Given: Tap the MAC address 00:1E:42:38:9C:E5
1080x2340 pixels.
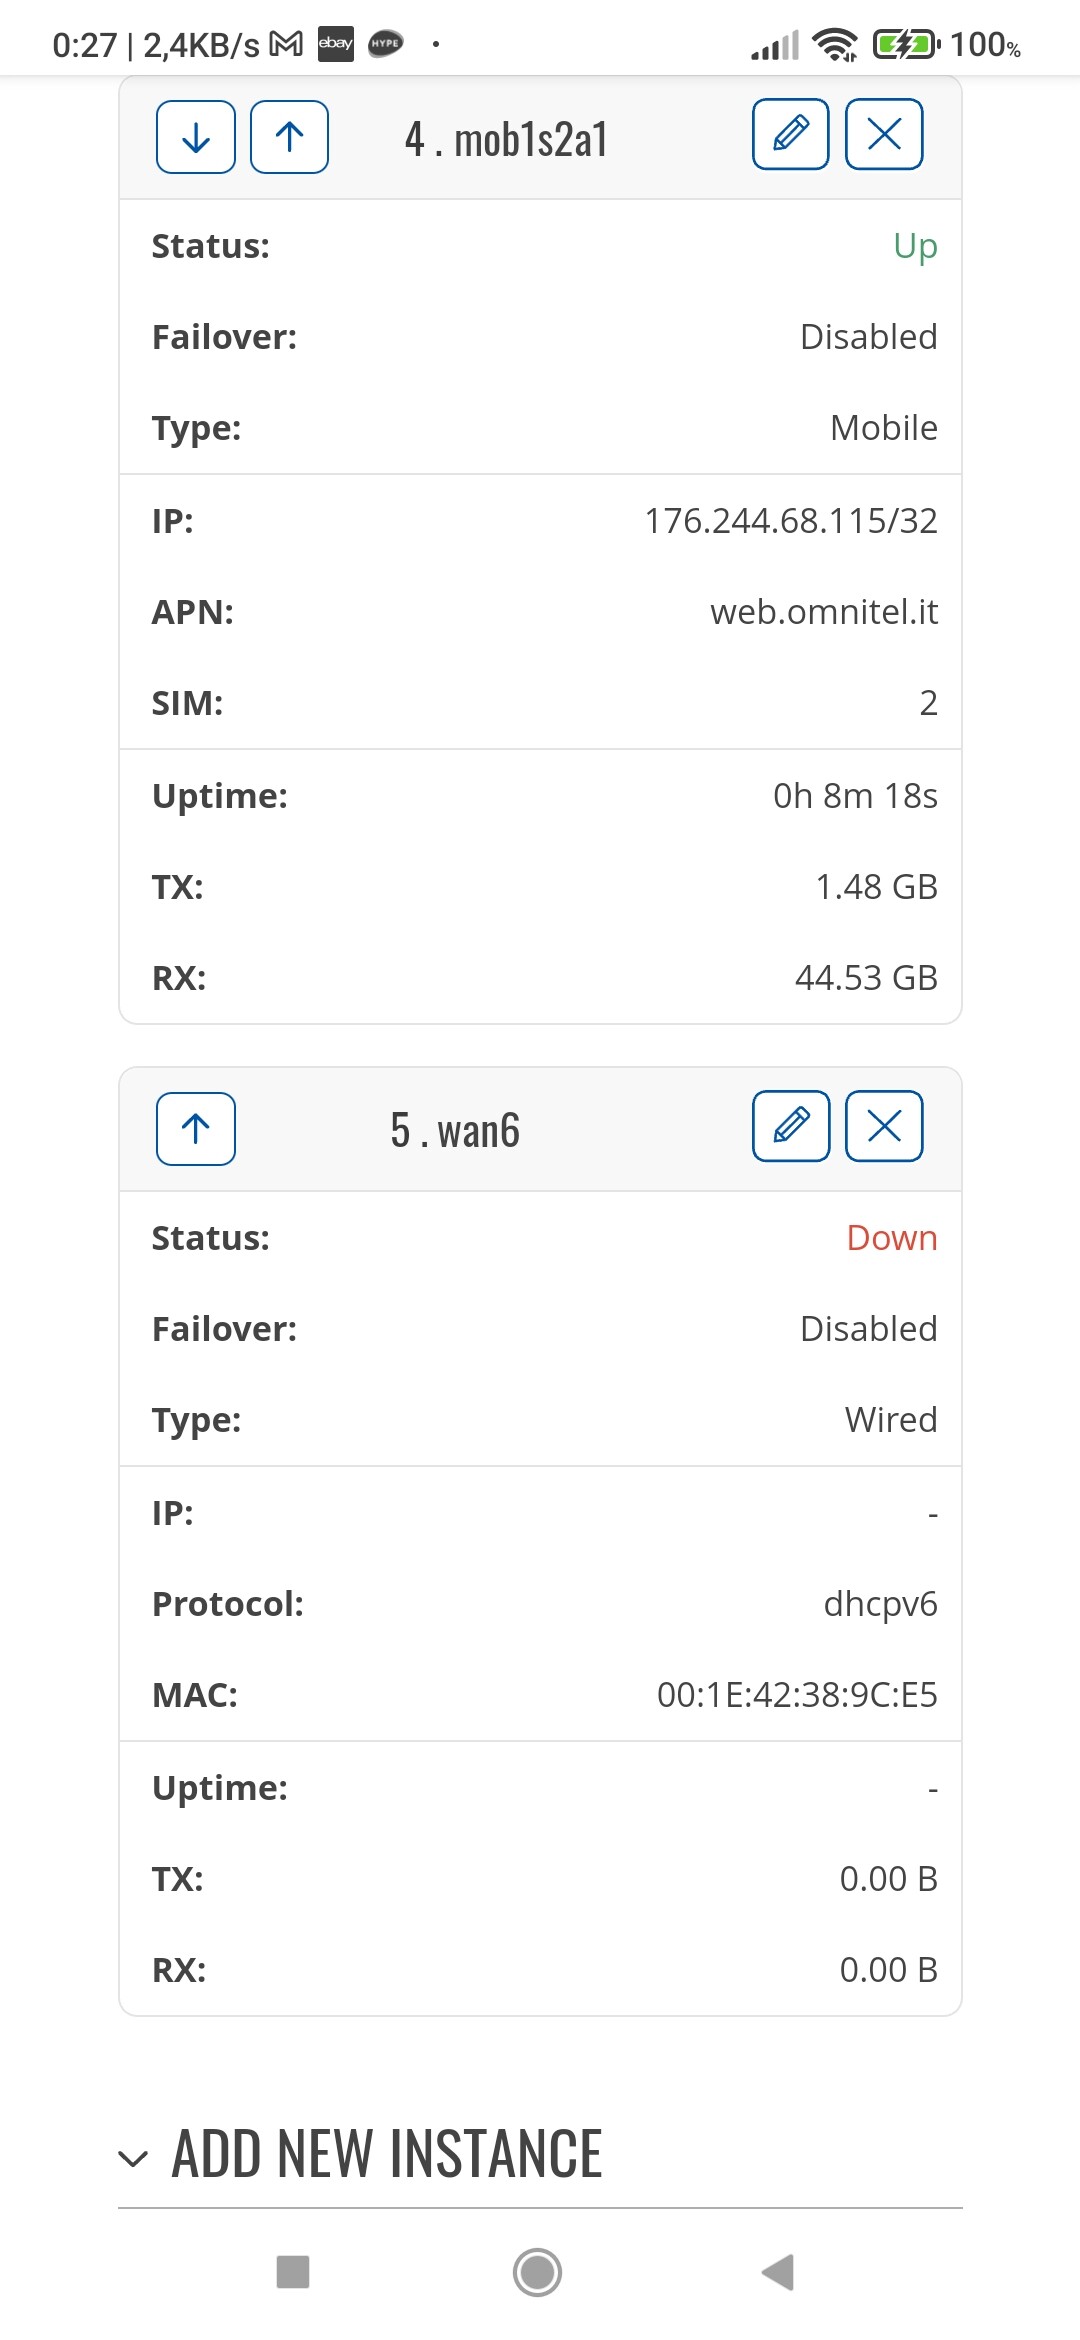Looking at the screenshot, I should 797,1695.
